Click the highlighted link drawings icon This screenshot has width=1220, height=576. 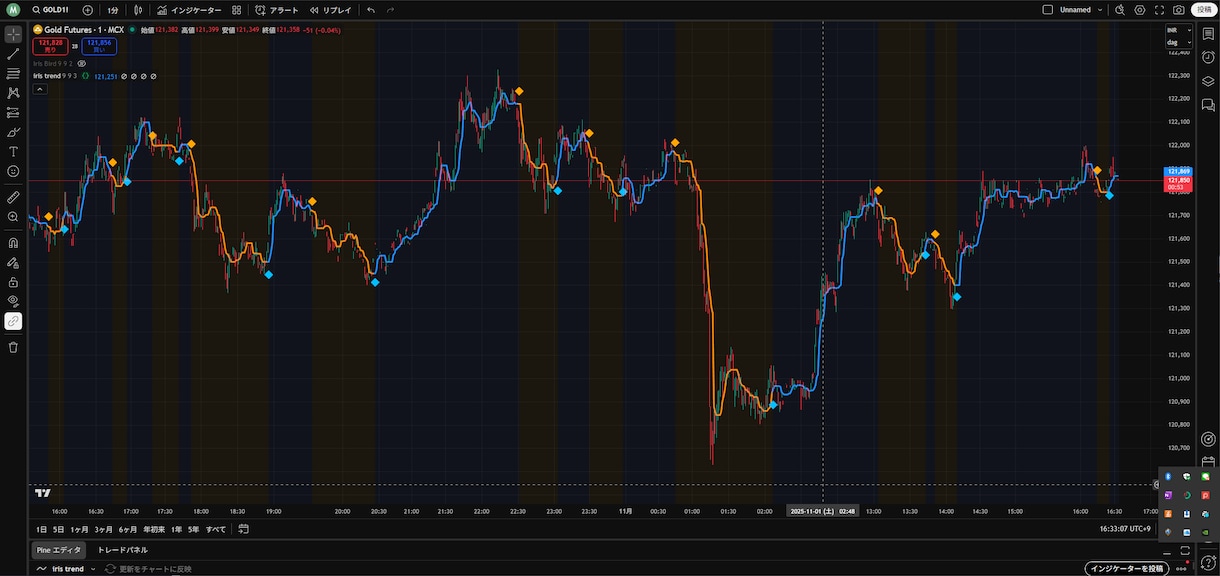13,321
